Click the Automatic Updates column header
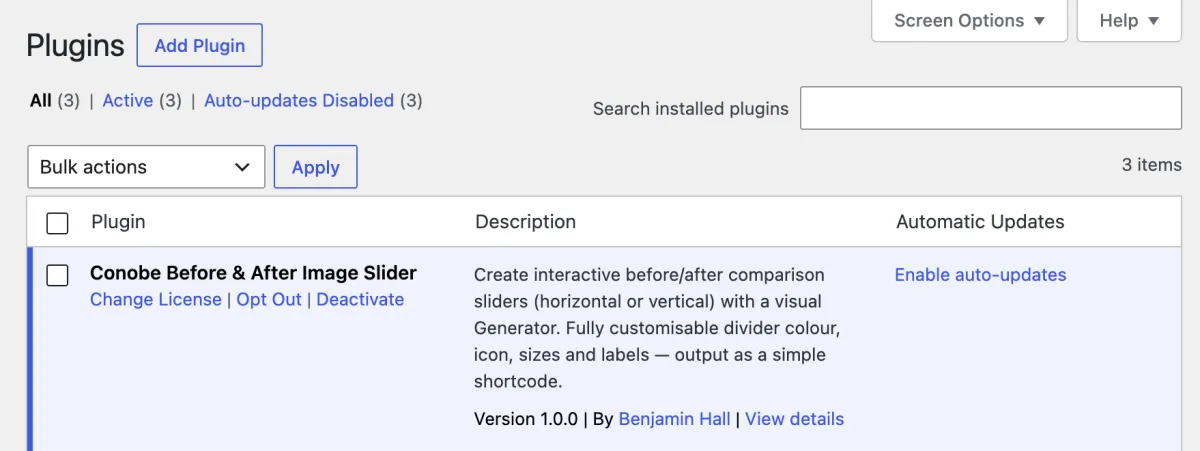Viewport: 1200px width, 451px height. 980,222
